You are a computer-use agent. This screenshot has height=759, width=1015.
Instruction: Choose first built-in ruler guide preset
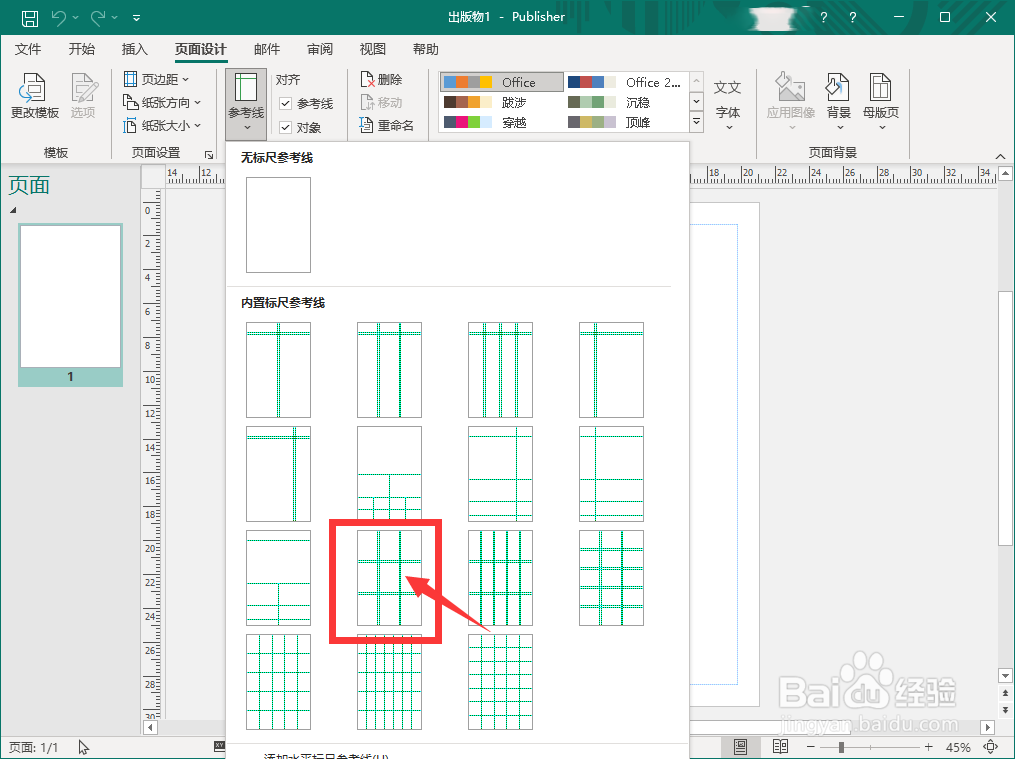[278, 370]
